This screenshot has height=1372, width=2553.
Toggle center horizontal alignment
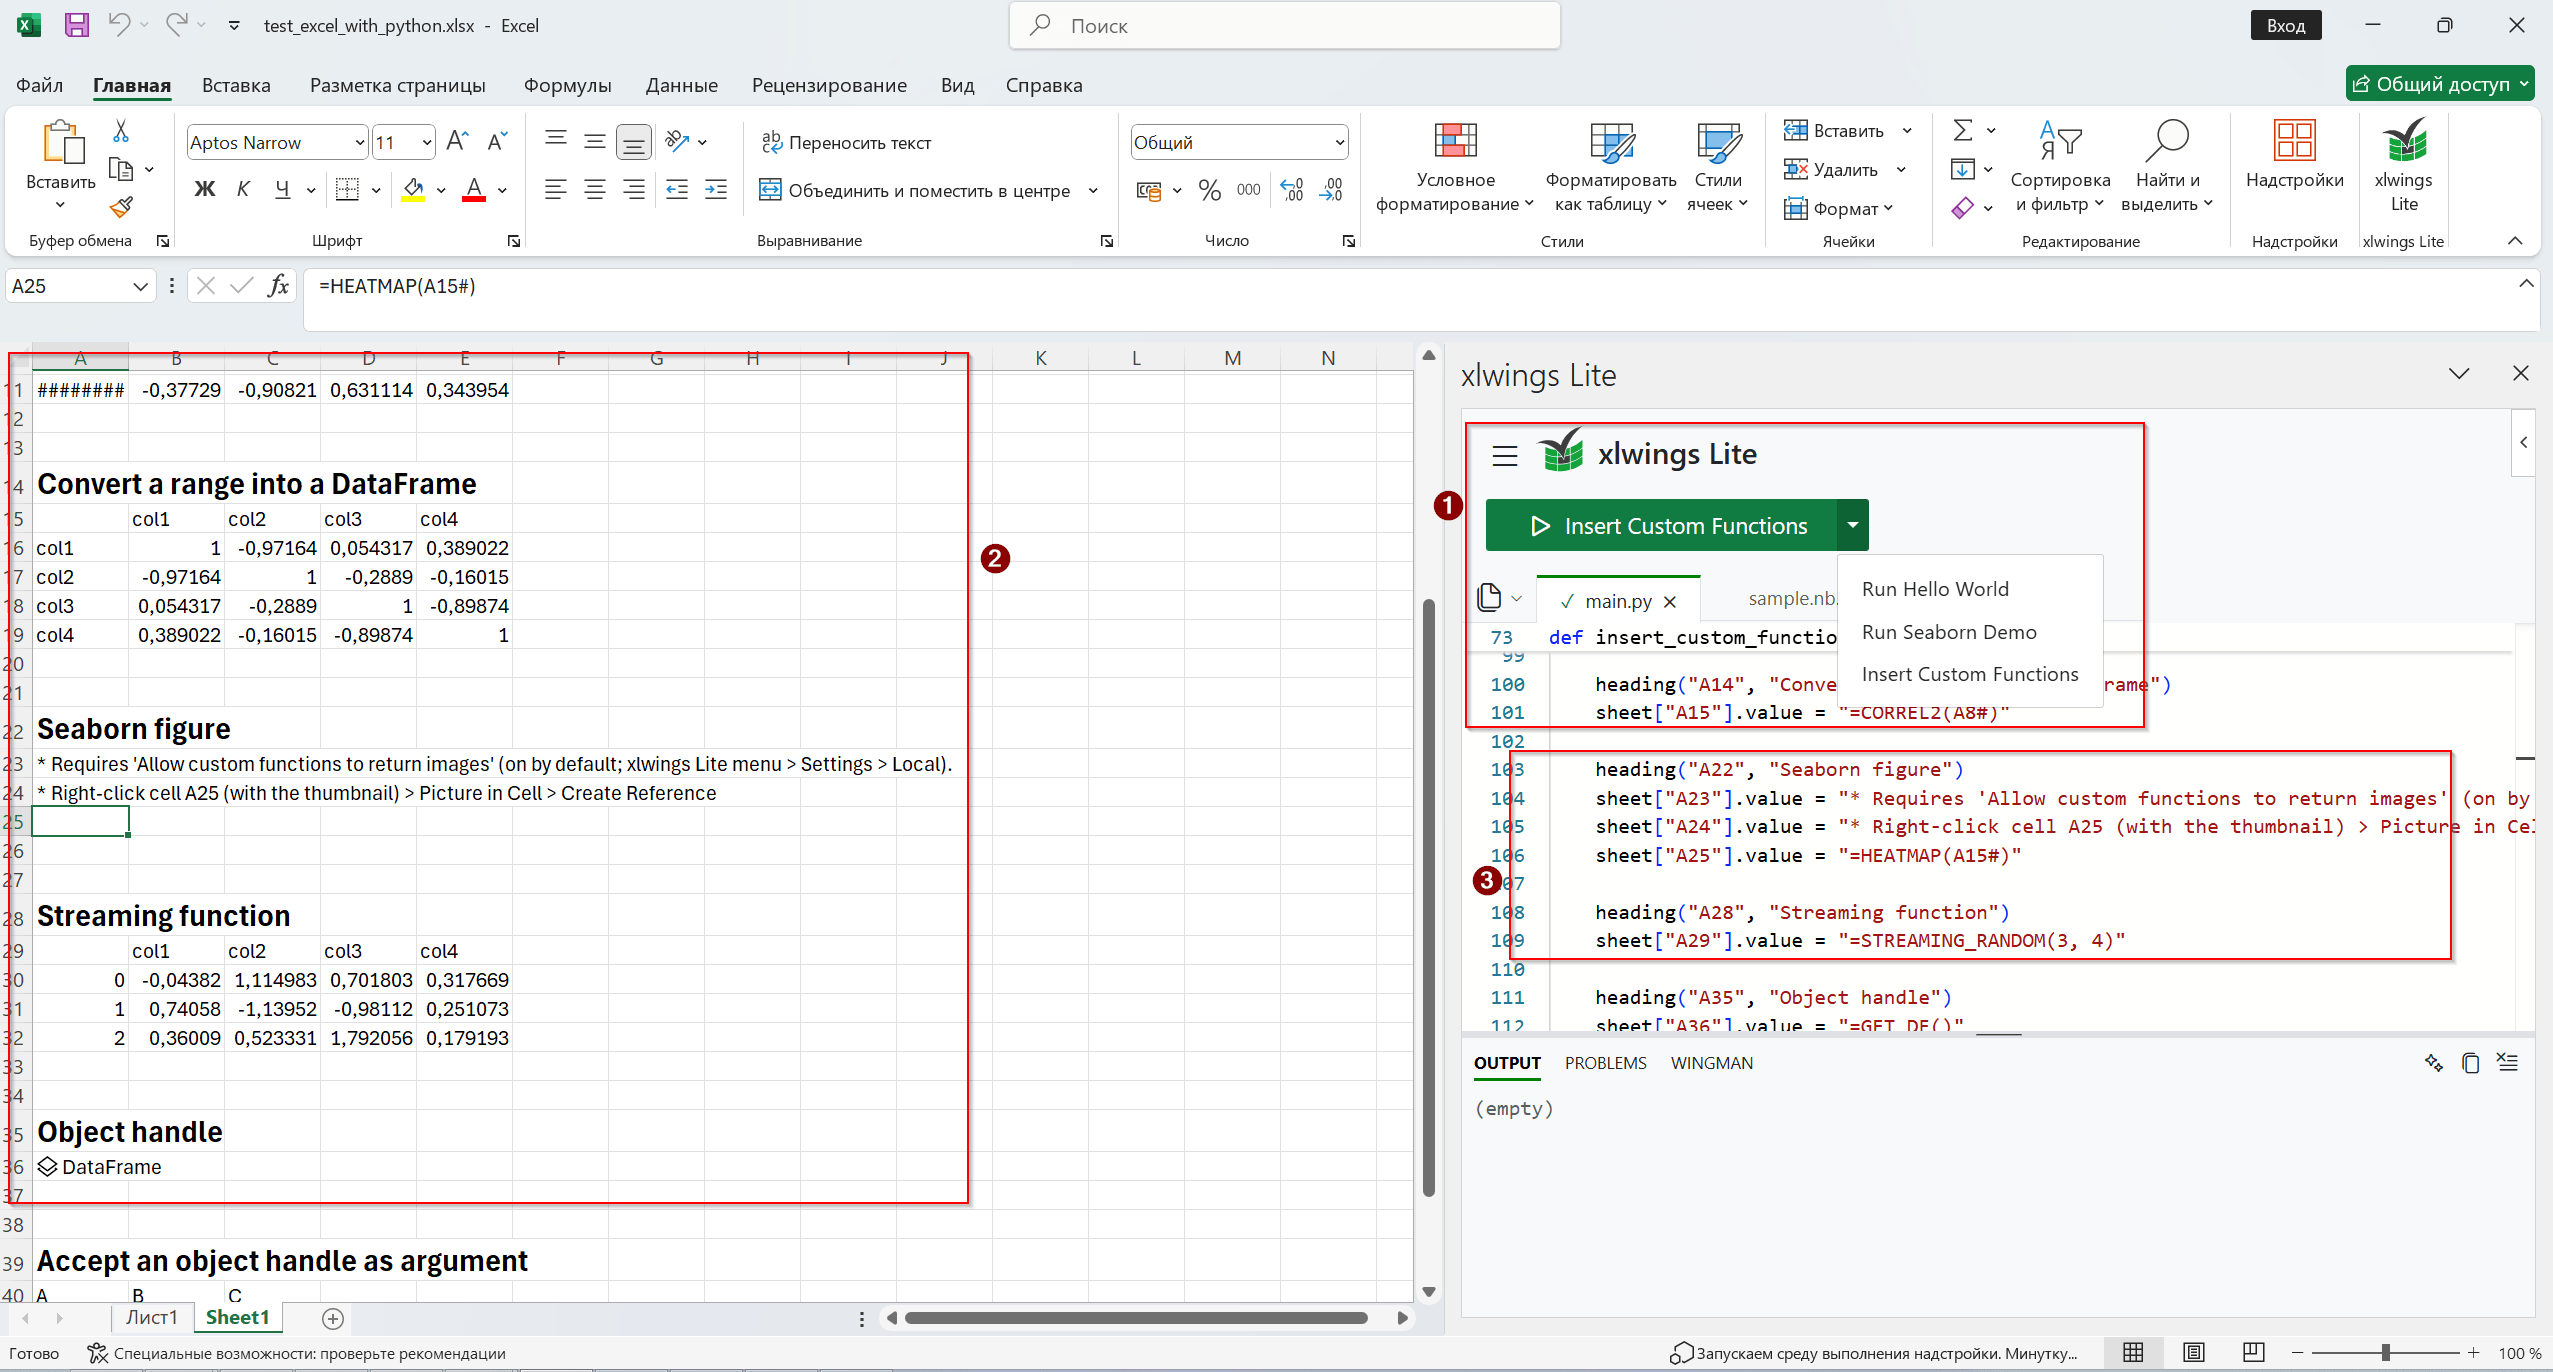[594, 190]
